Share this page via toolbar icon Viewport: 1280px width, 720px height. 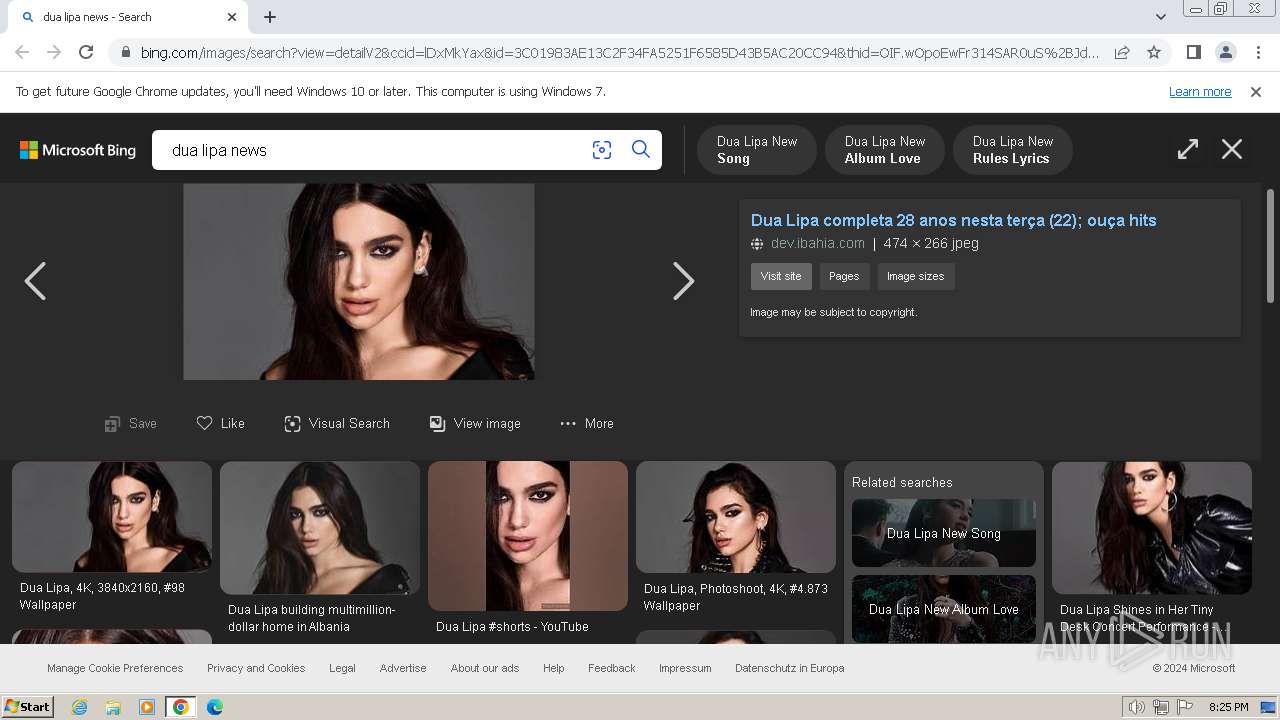point(1122,52)
